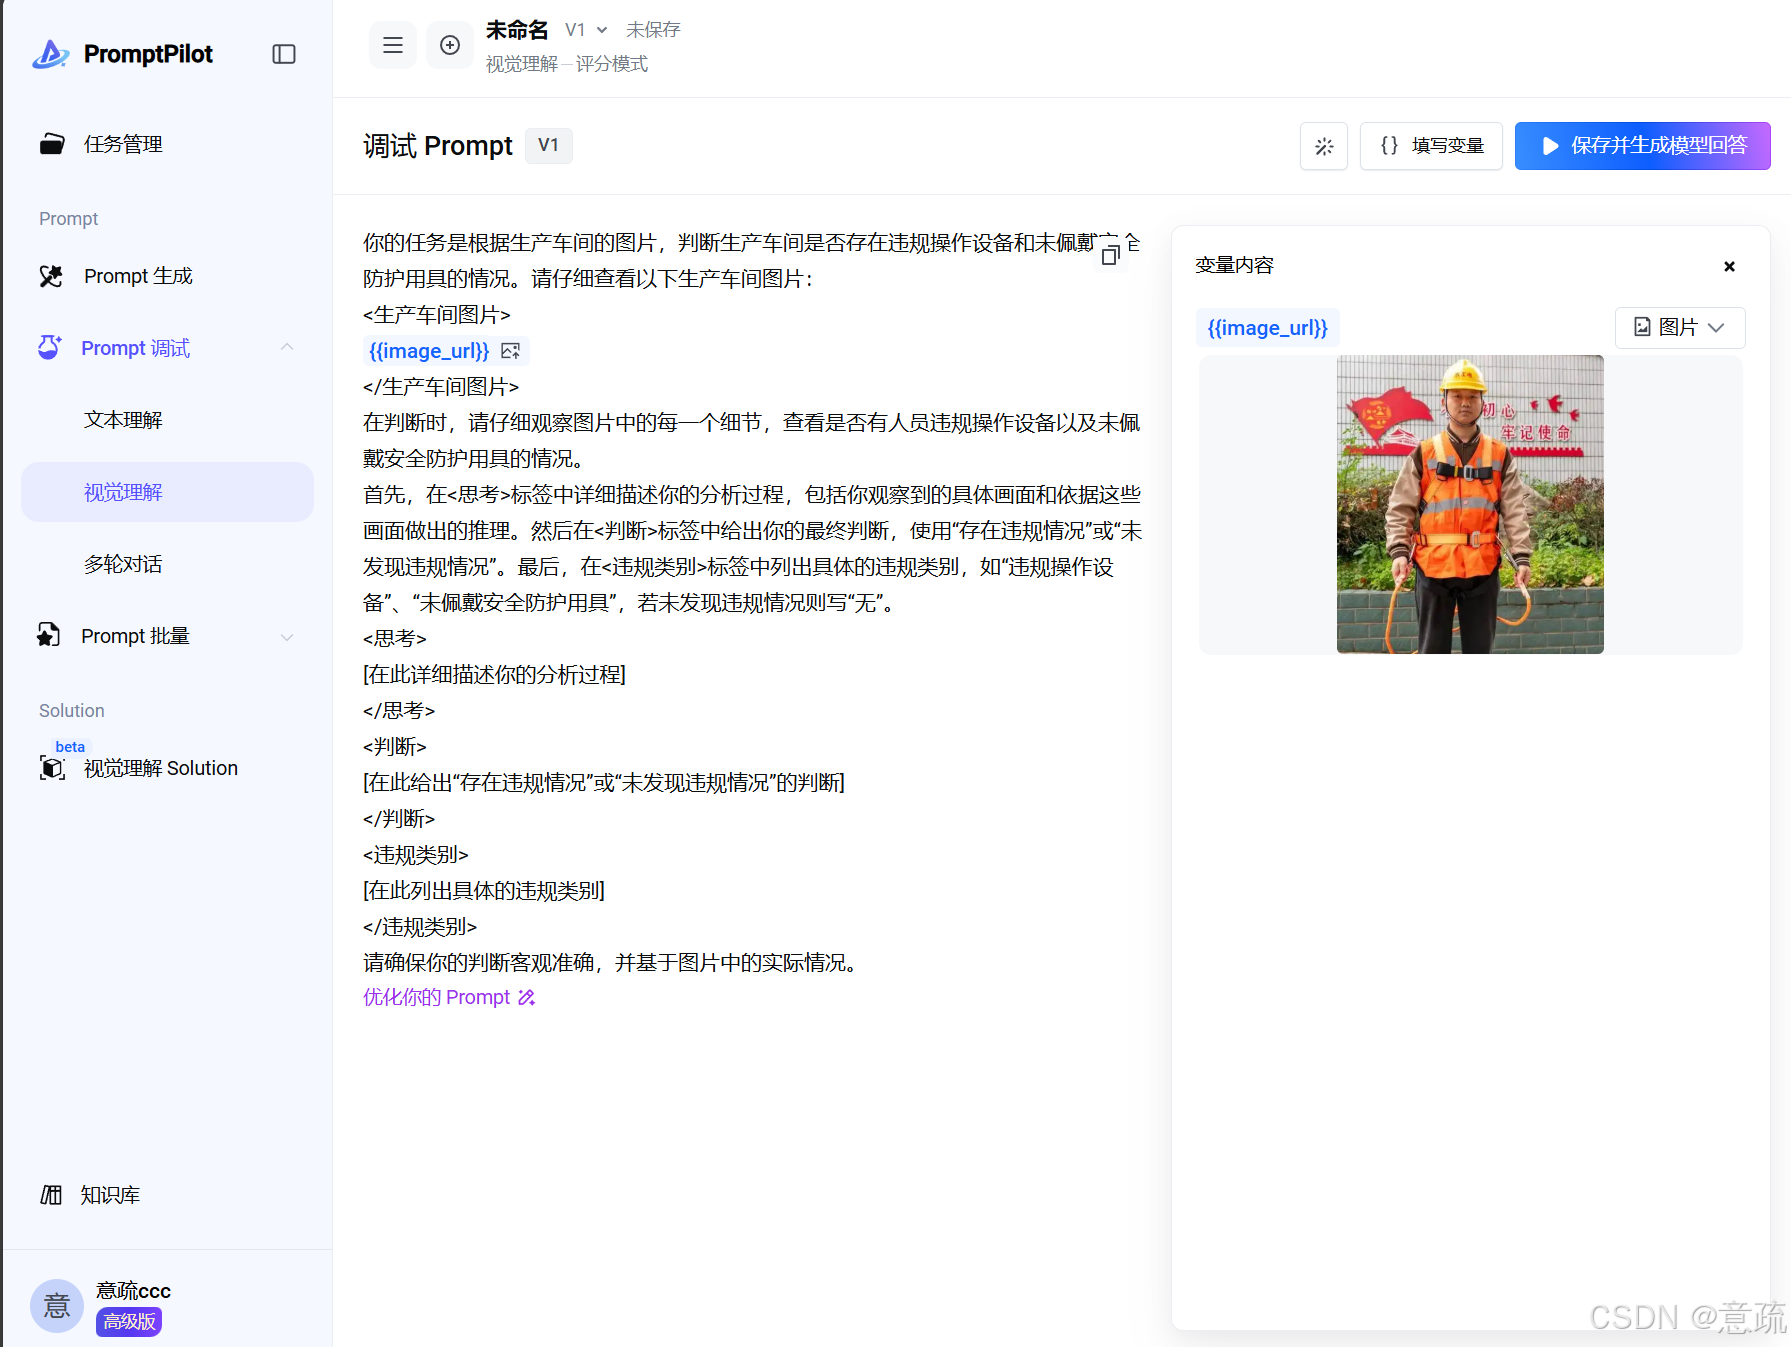Click the 调试 Prompt heading
Viewport: 1791px width, 1347px height.
click(x=437, y=146)
